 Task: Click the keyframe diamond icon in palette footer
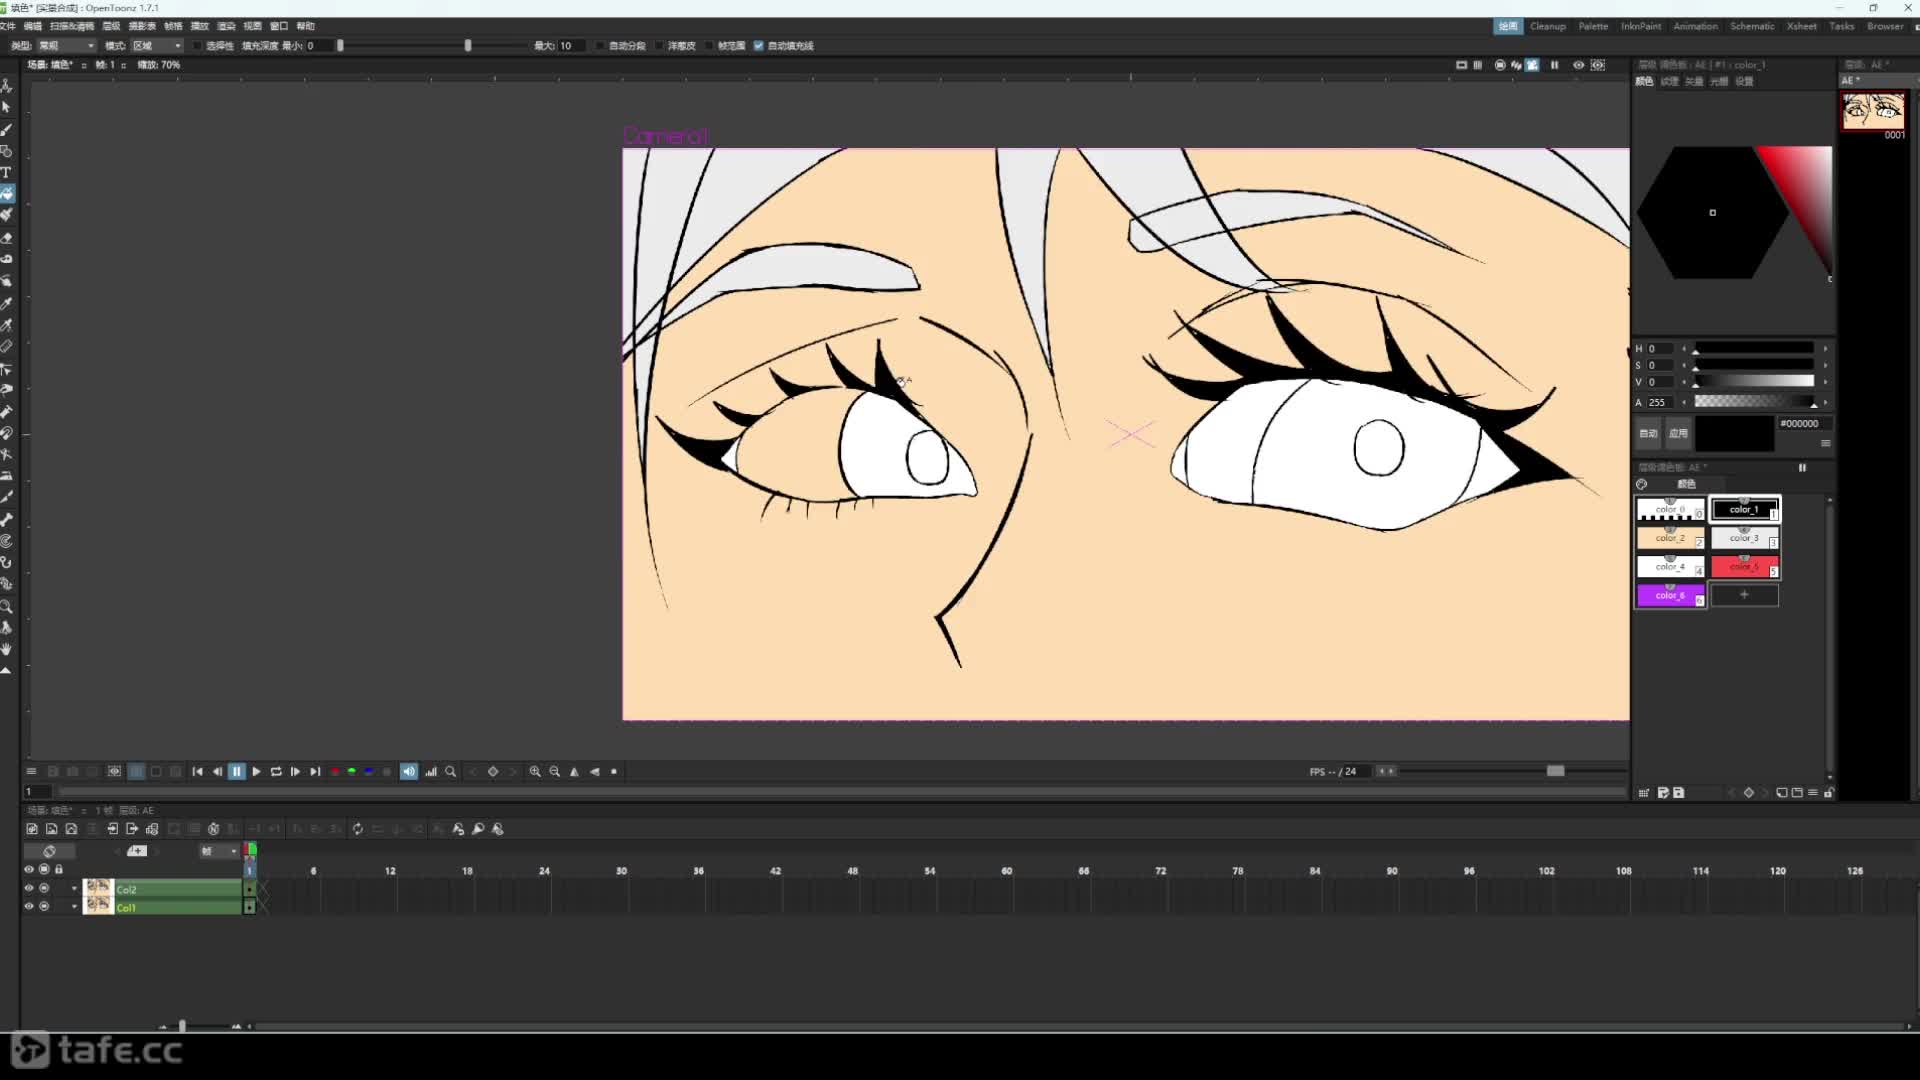tap(1748, 793)
